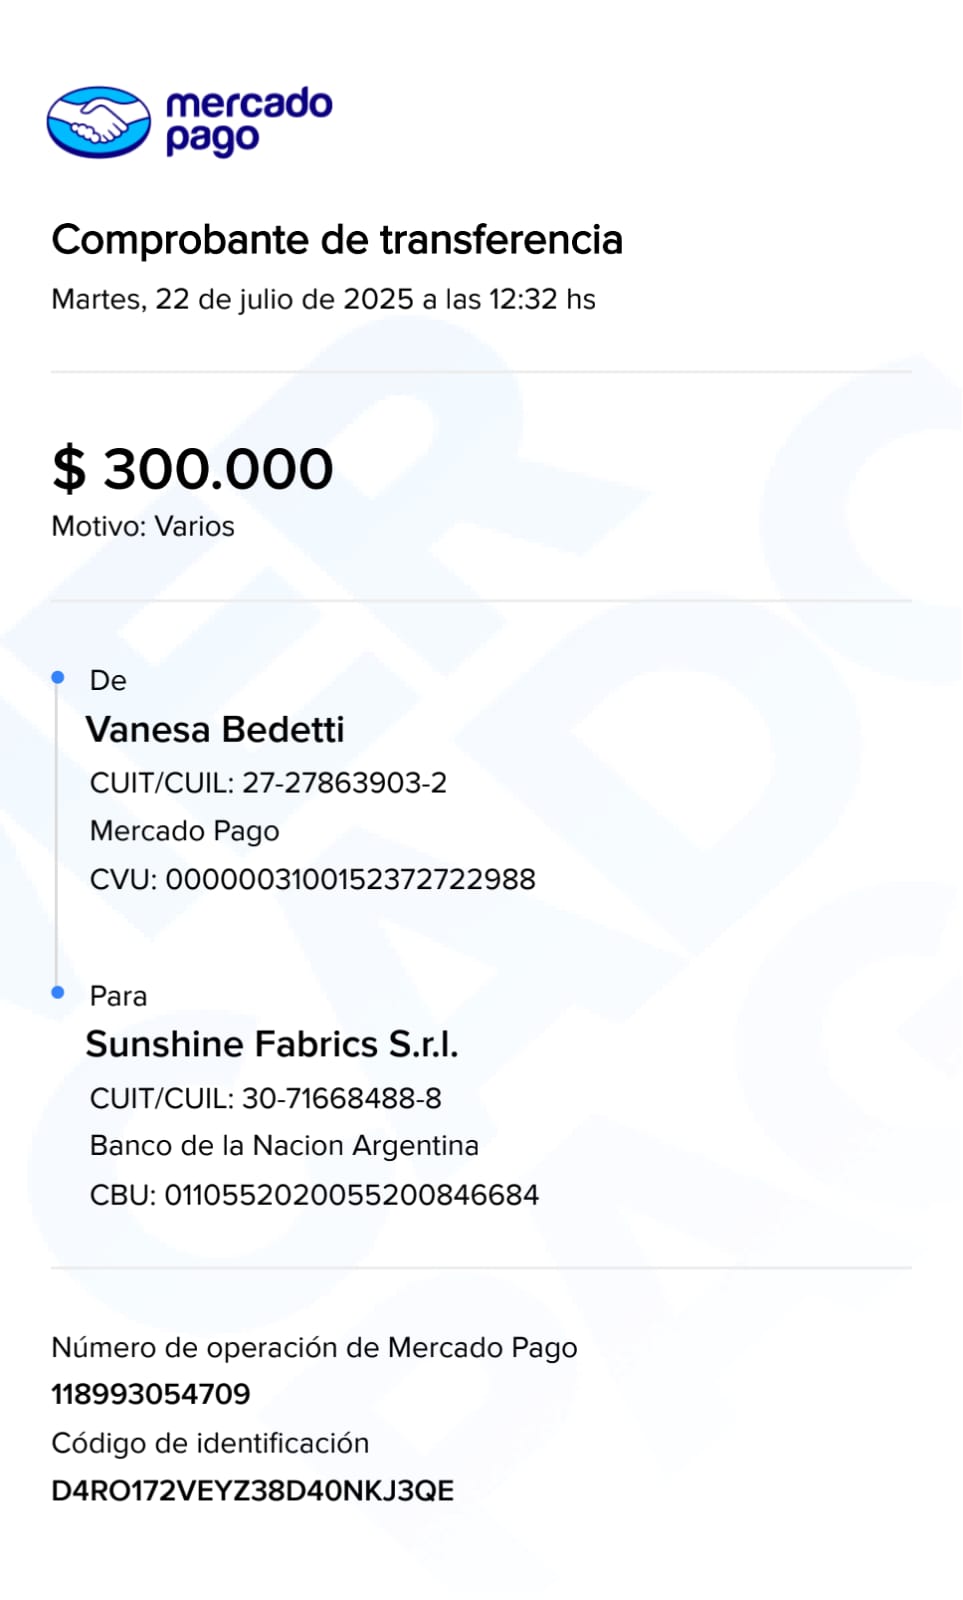The width and height of the screenshot is (963, 1600).
Task: Select operation number 118993054709
Action: point(151,1393)
